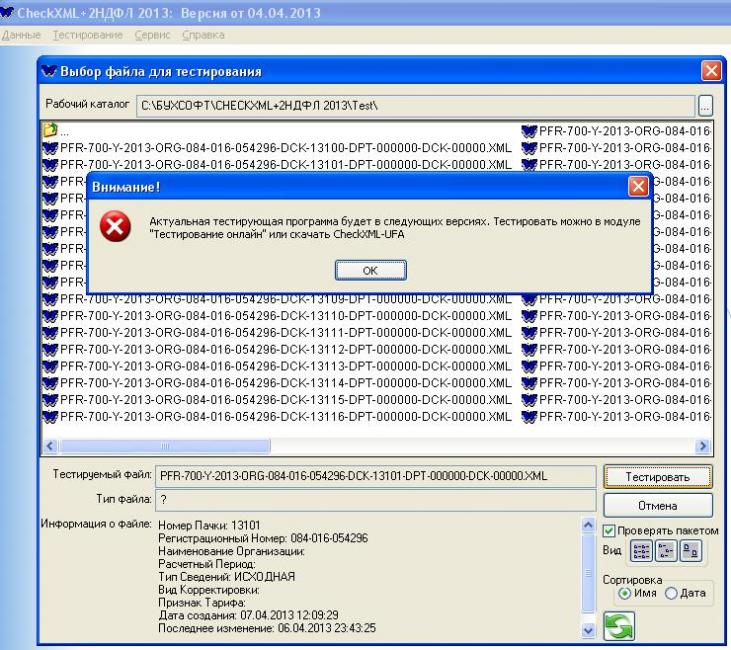Toggle the Проверять пакетом checkbox
This screenshot has height=650, width=731.
click(609, 530)
